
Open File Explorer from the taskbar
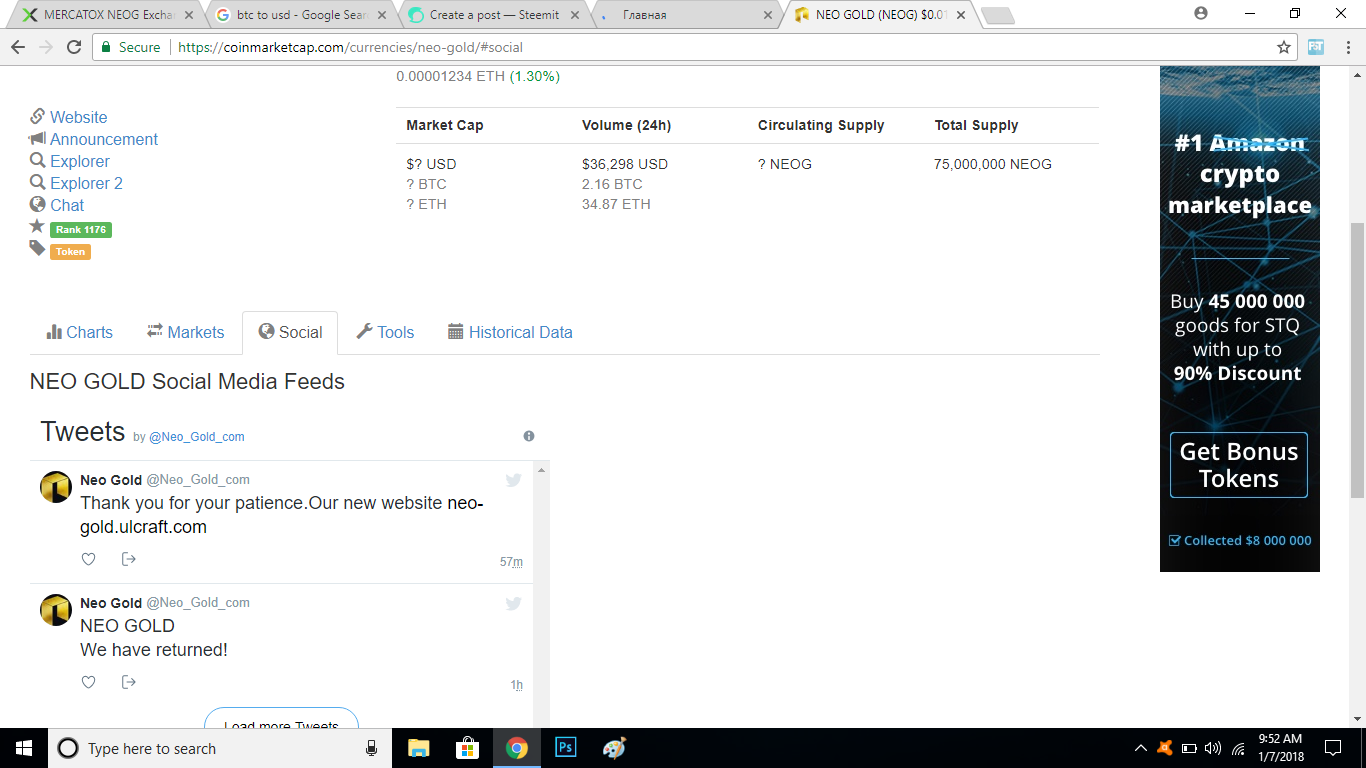[x=418, y=748]
